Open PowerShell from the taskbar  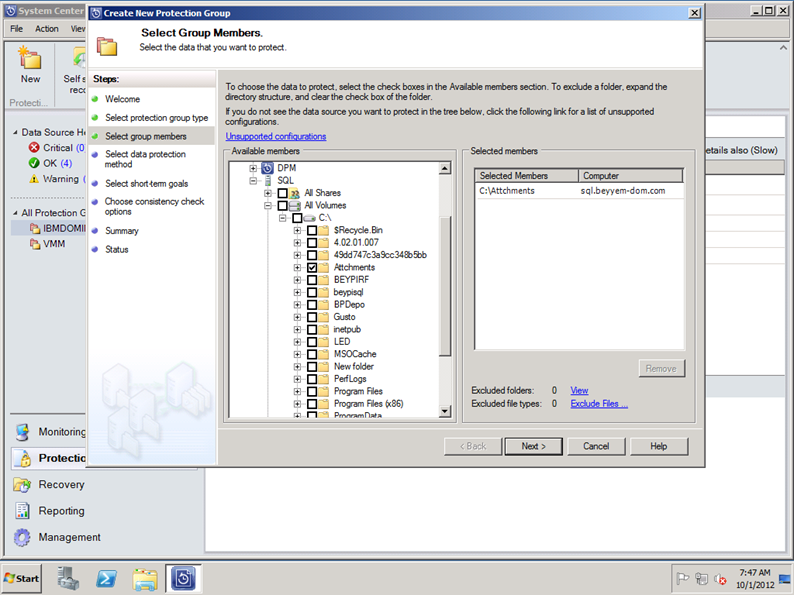pyautogui.click(x=106, y=578)
